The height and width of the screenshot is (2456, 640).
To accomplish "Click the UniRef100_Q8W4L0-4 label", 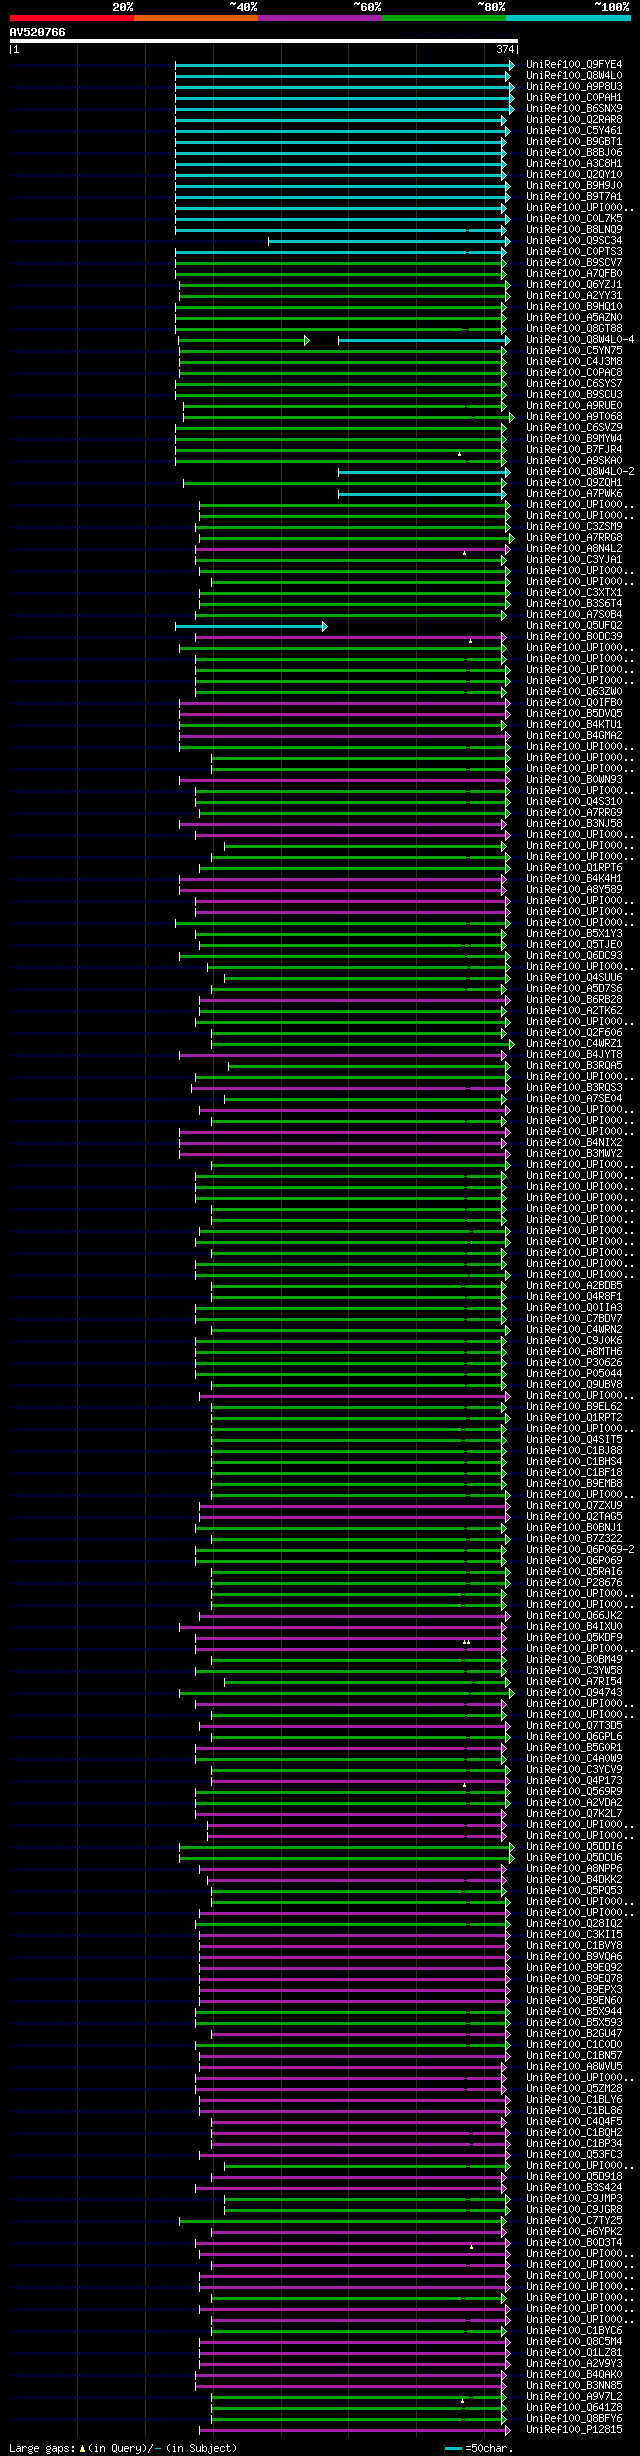I will [x=580, y=340].
